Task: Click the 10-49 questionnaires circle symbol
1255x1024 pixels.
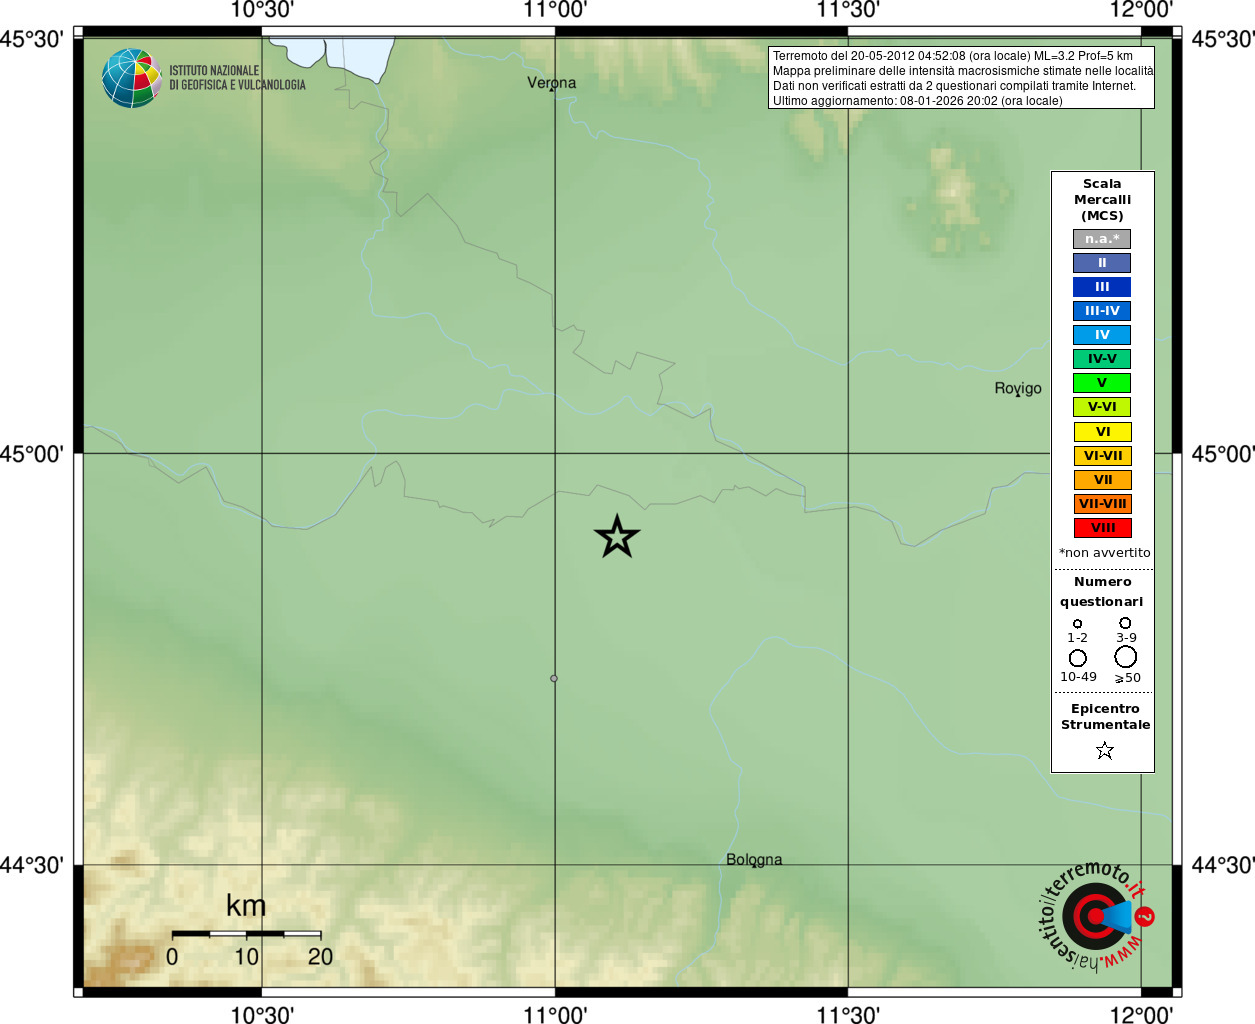Action: tap(1078, 658)
